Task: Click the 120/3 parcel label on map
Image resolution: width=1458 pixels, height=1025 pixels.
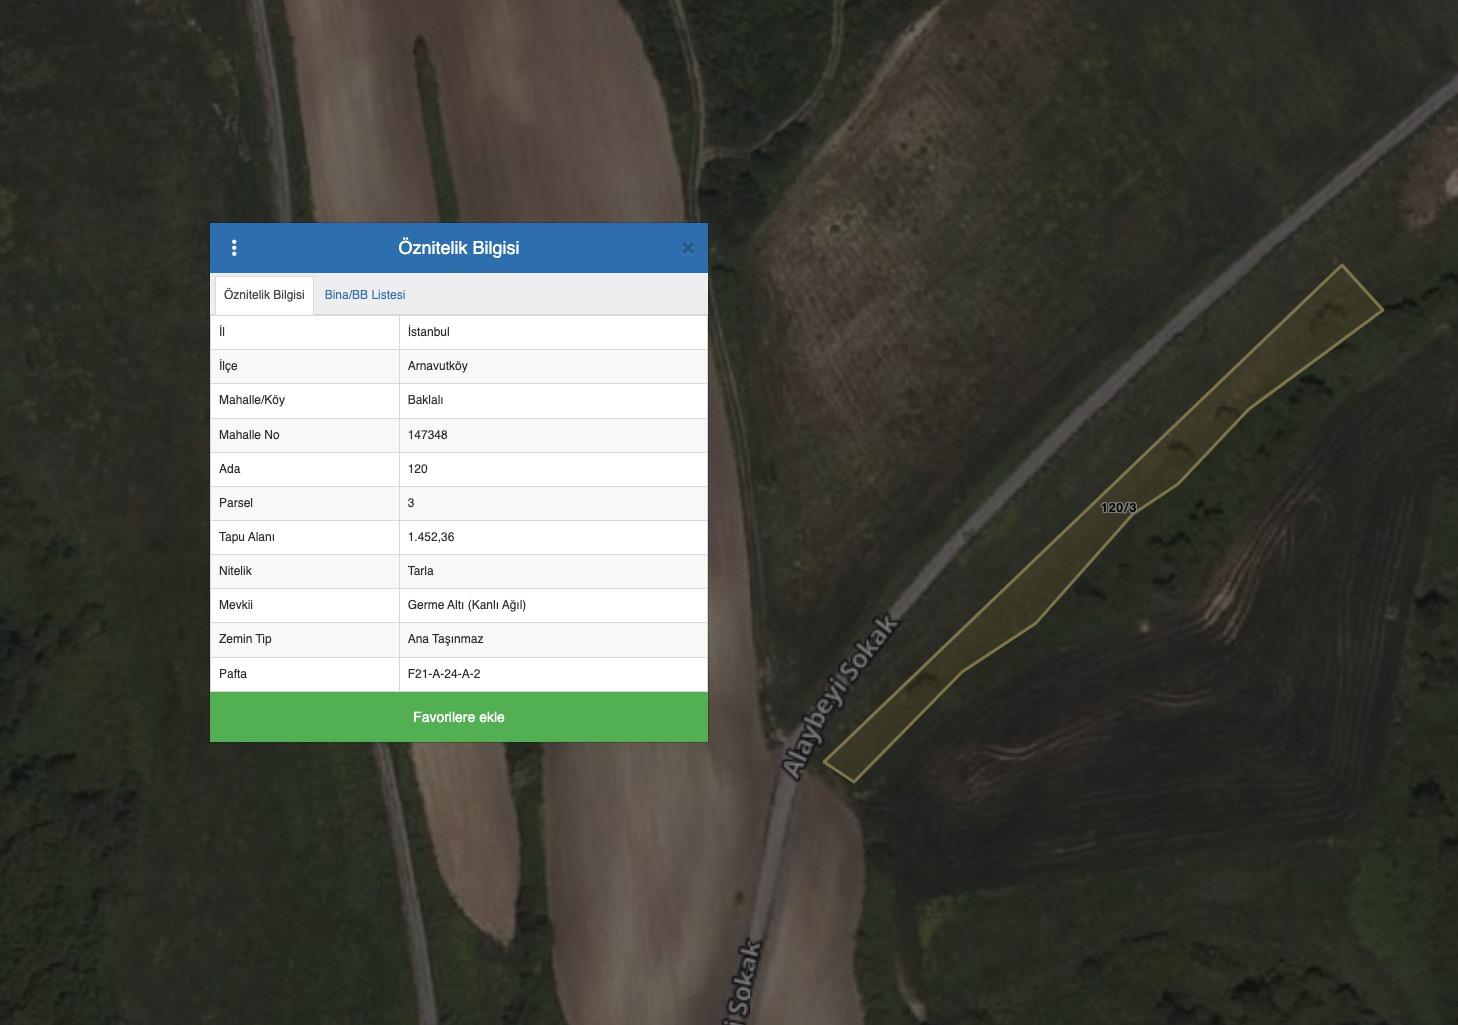Action: pyautogui.click(x=1118, y=508)
